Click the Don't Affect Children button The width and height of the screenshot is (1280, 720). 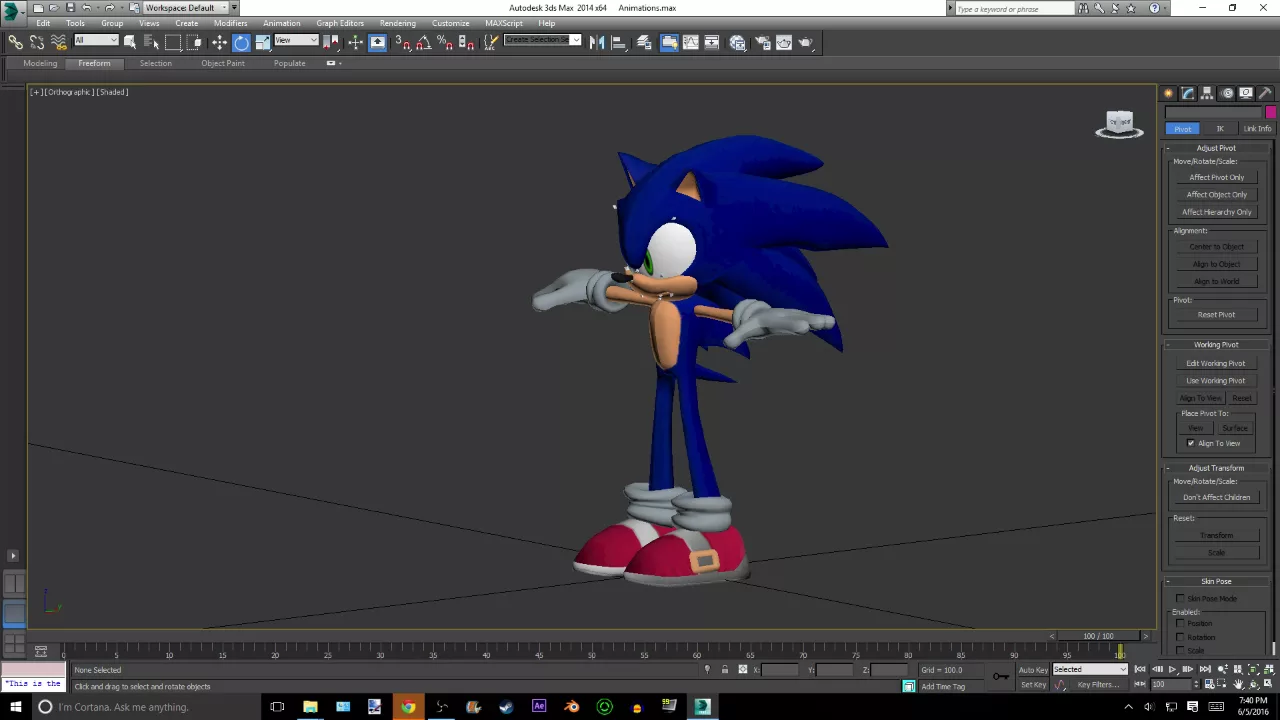(x=1216, y=497)
